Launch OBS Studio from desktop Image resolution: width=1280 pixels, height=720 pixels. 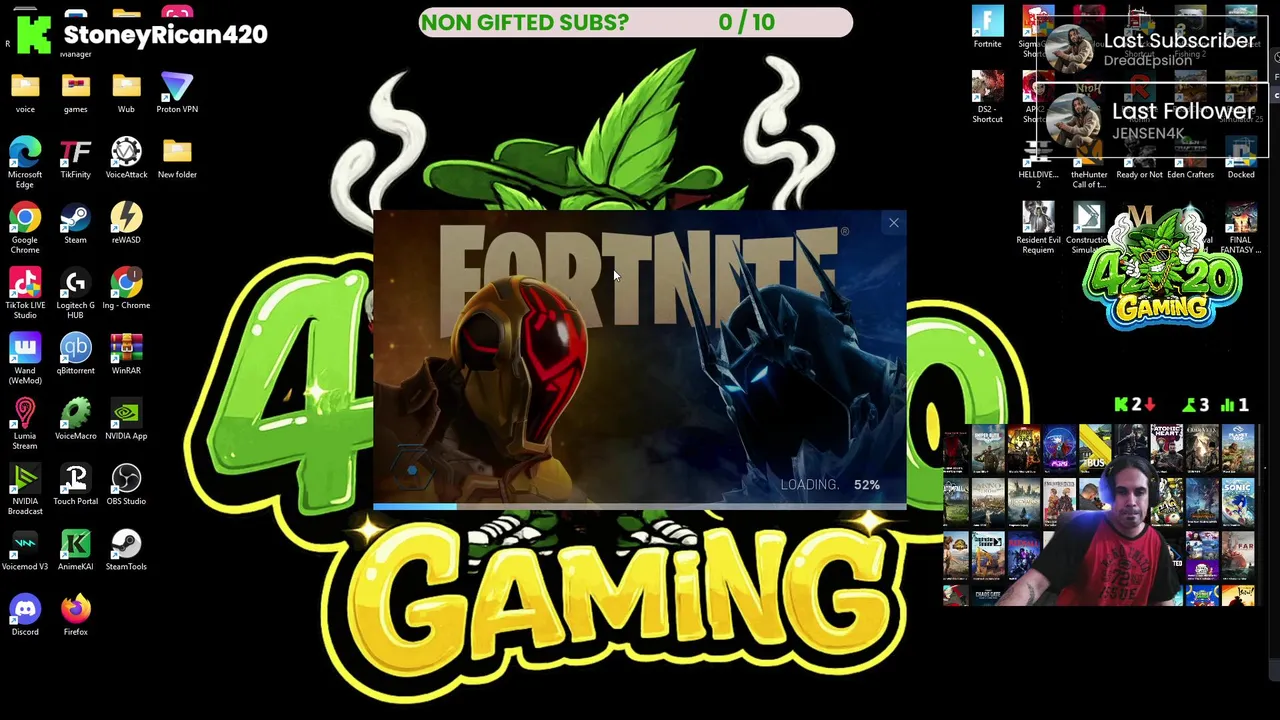(126, 485)
